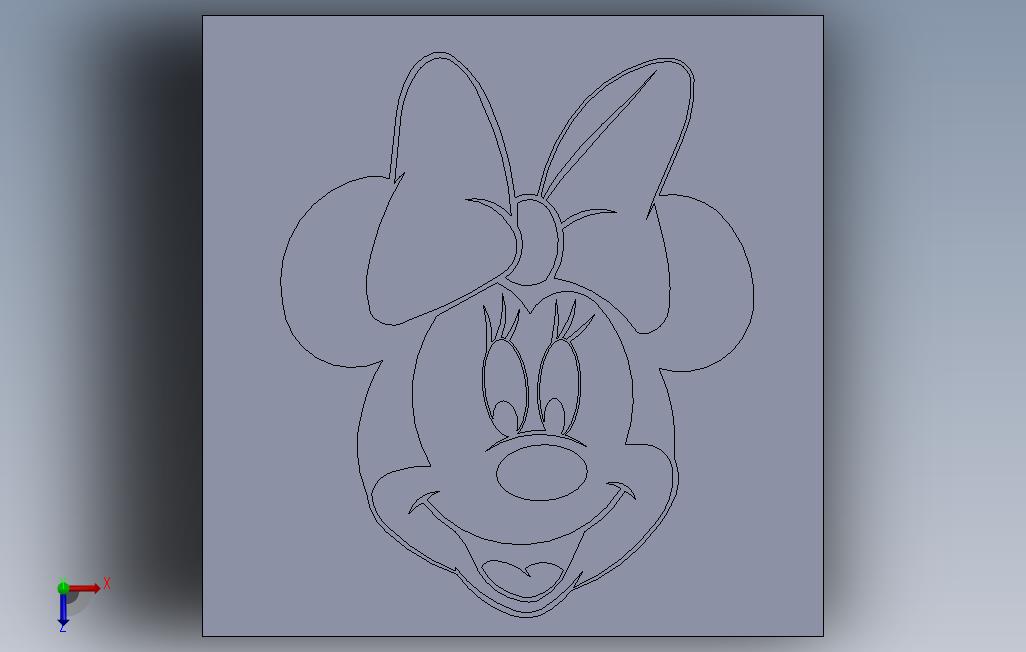Click the green Y axis ball of triad
Viewport: 1026px width, 652px height.
click(63, 588)
